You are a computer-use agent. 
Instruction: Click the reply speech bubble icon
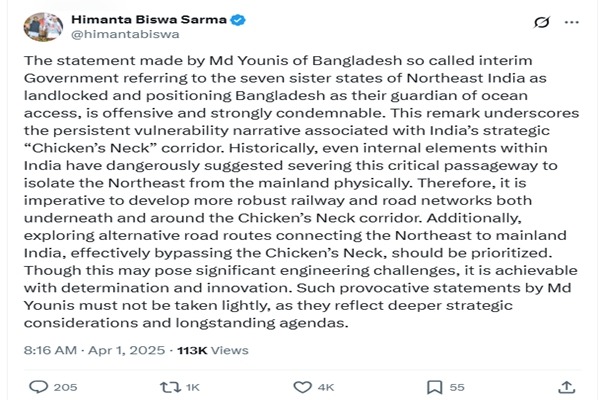click(39, 387)
